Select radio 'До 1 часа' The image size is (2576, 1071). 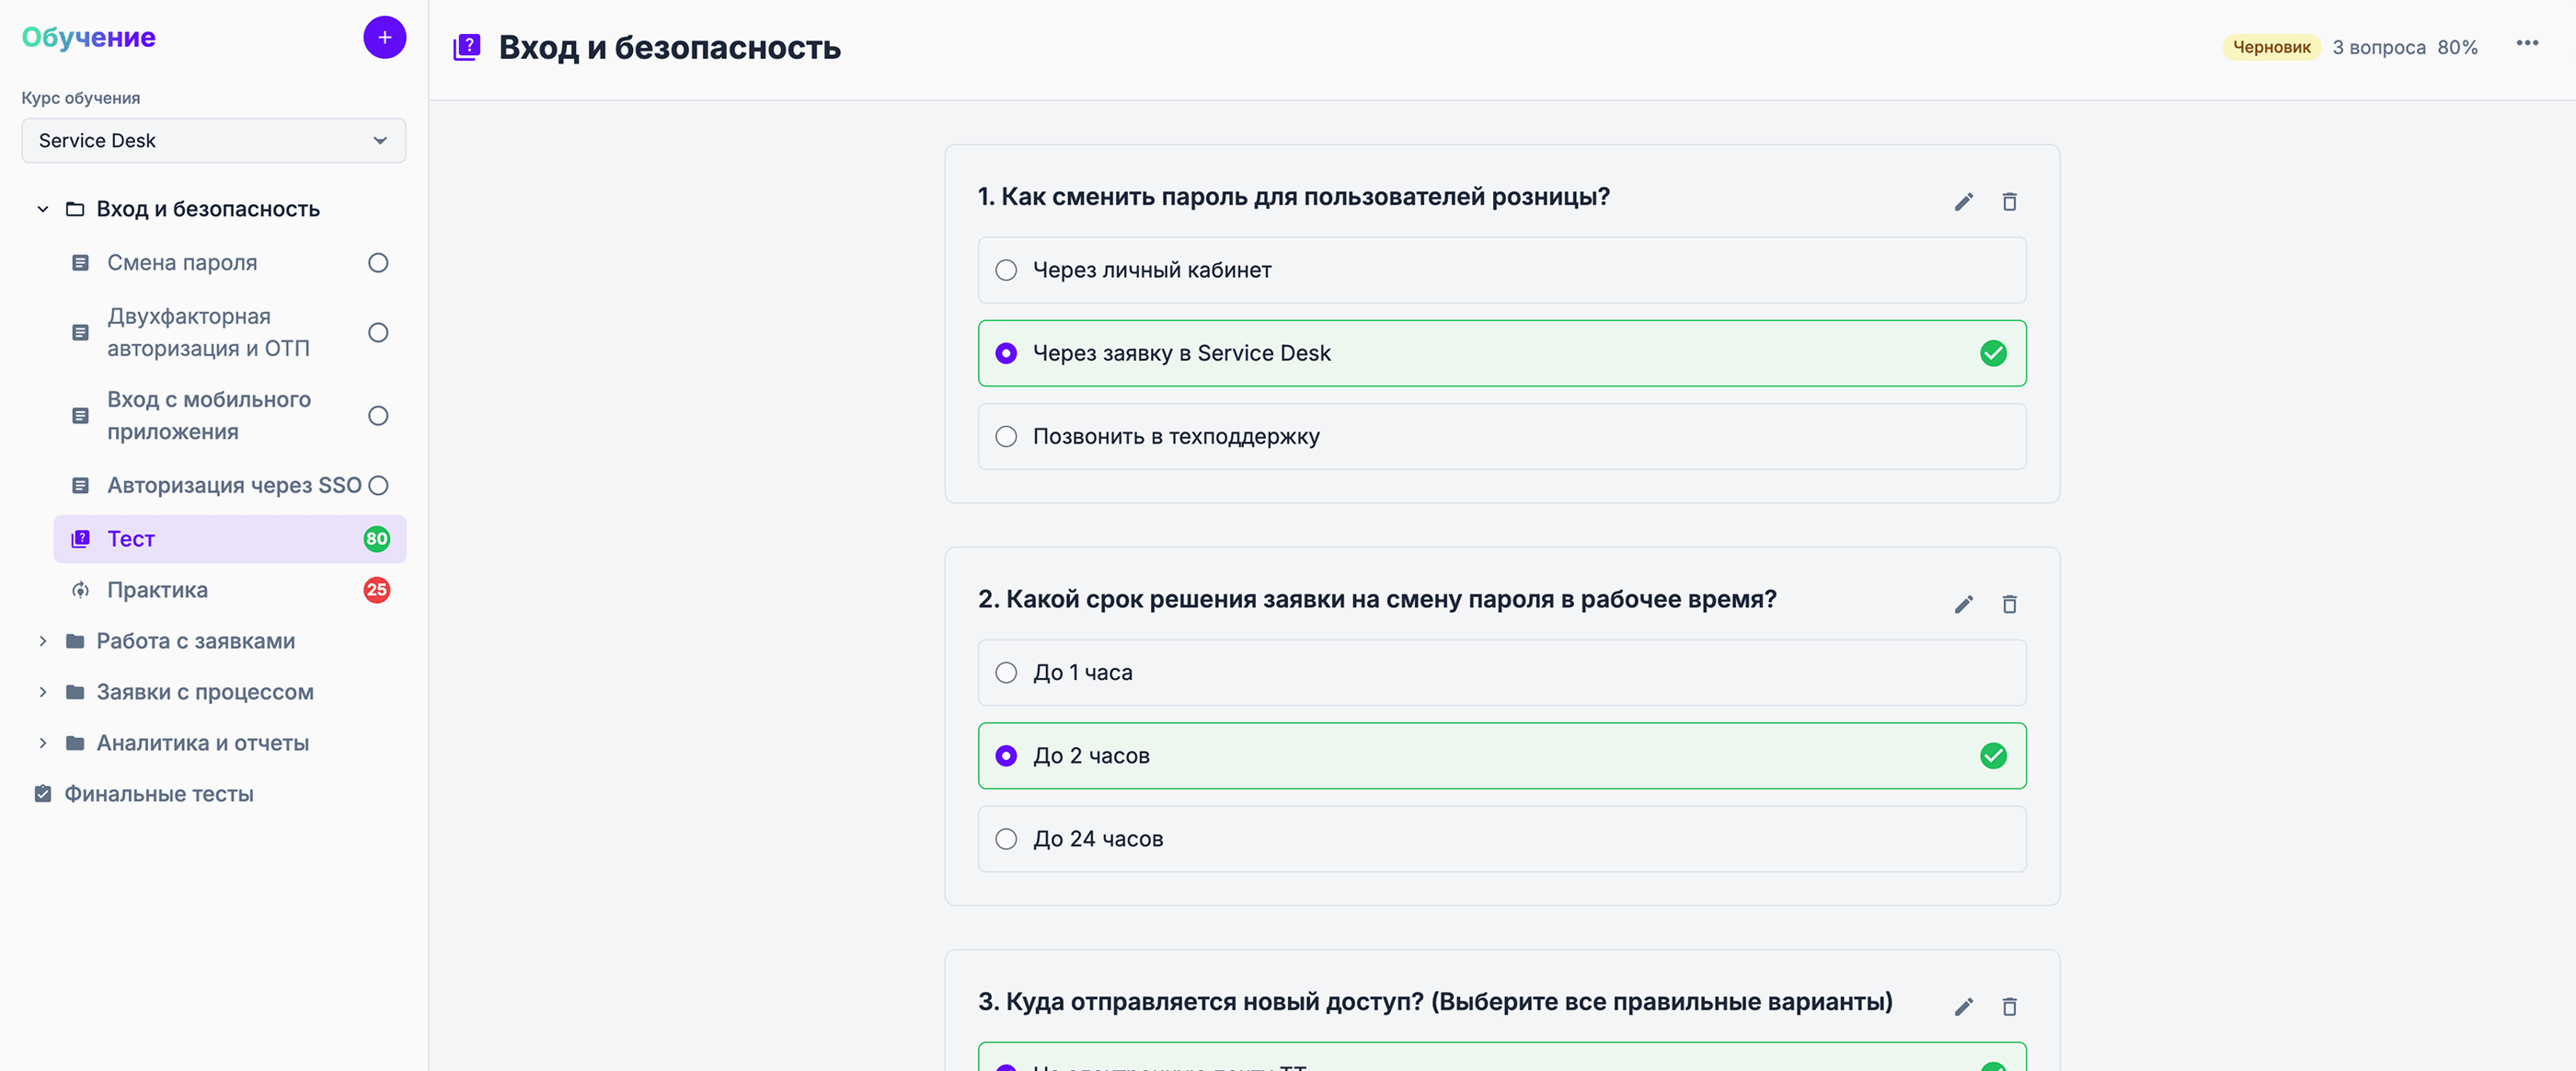pyautogui.click(x=1006, y=673)
